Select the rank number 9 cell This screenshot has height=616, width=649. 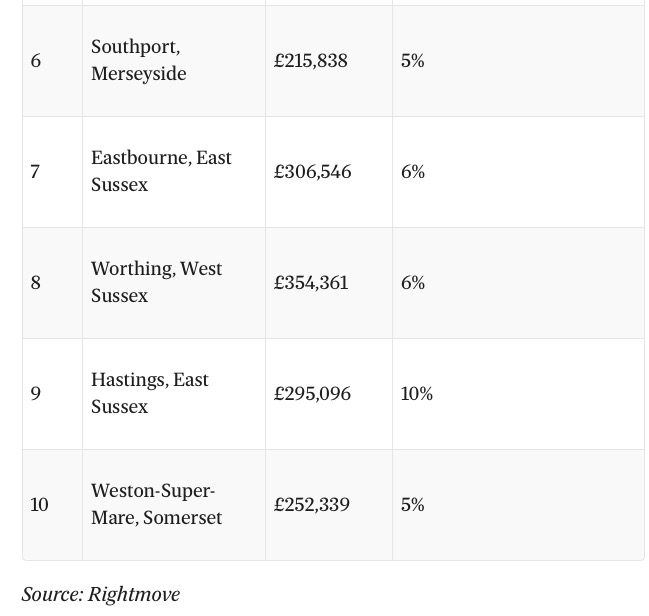[x=36, y=394]
